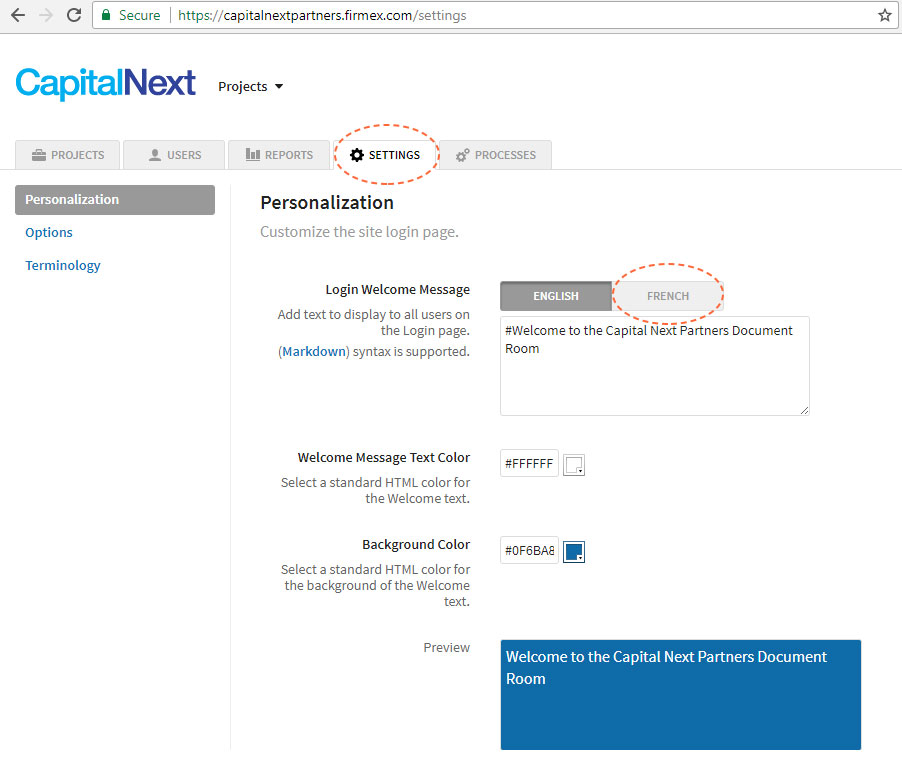Switch welcome message to FRENCH

pos(667,296)
